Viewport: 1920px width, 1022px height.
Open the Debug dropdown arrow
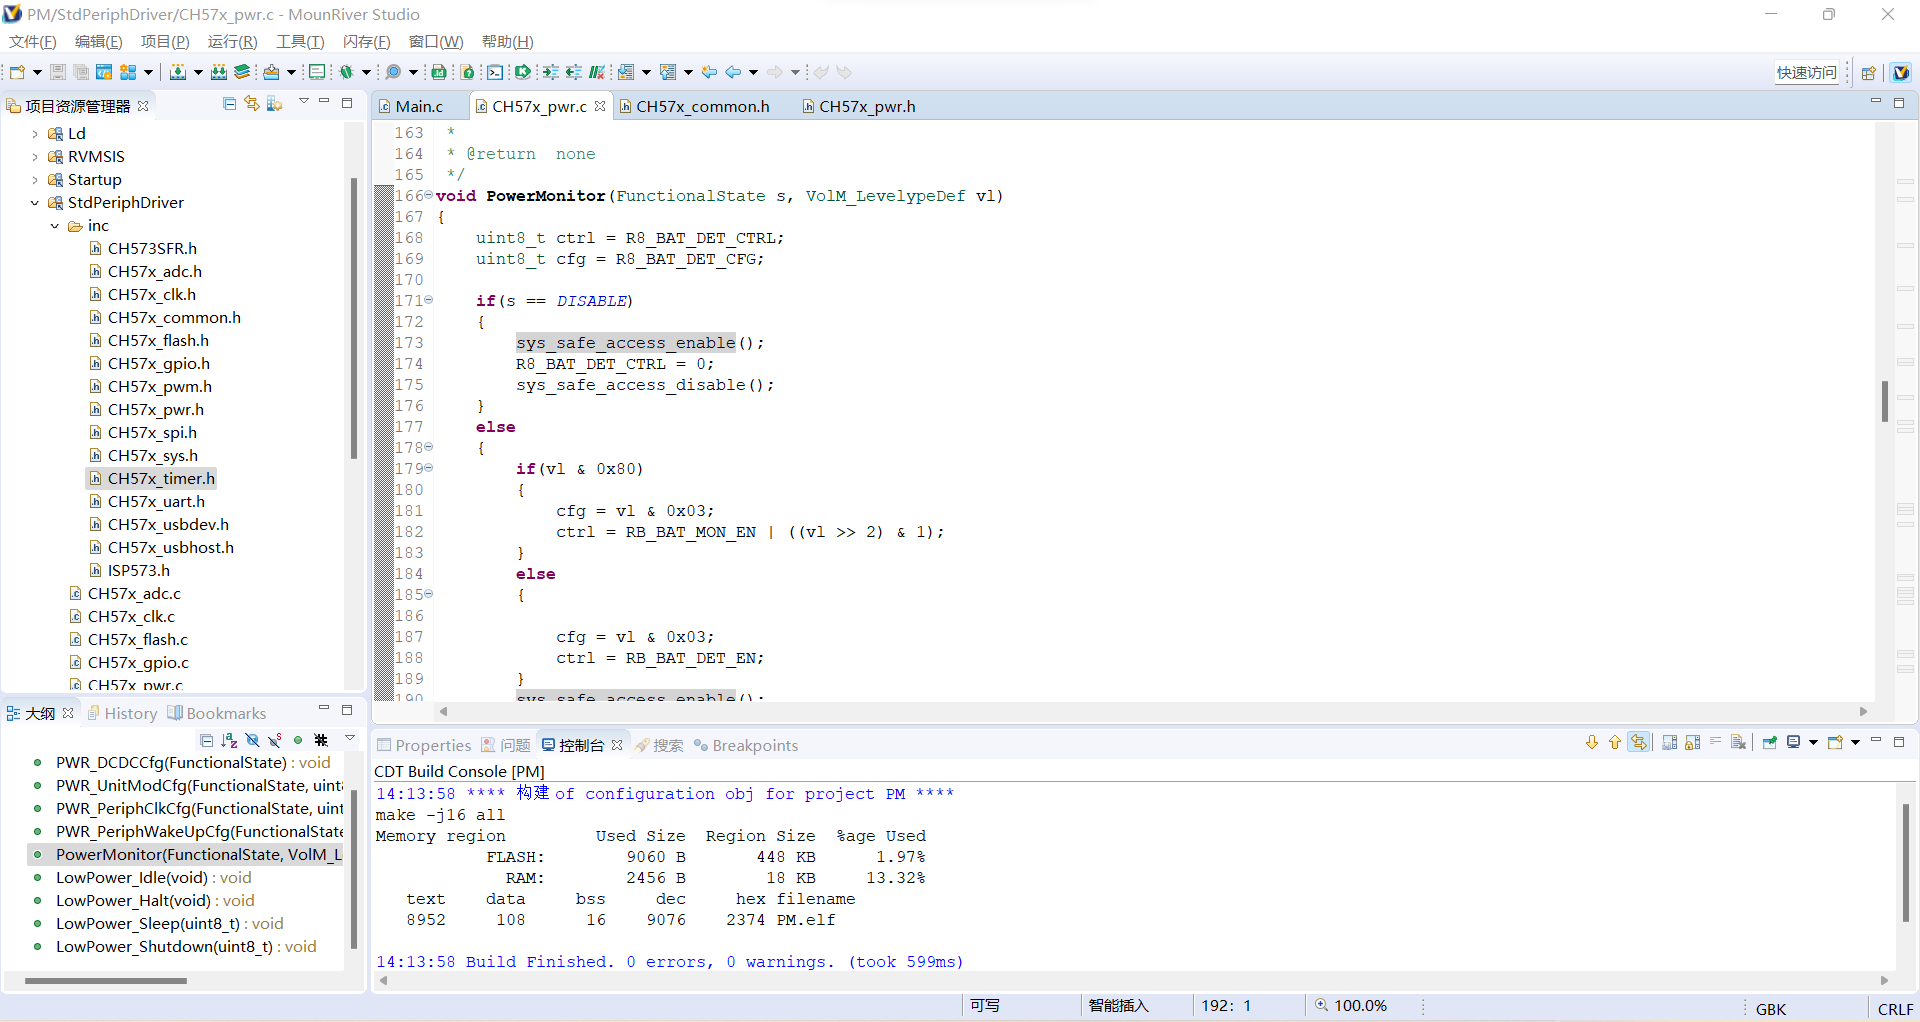click(x=366, y=72)
